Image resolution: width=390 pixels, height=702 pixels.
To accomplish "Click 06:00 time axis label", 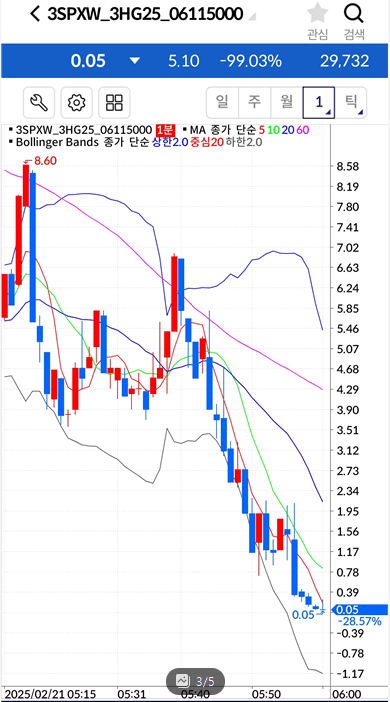I will 348,693.
